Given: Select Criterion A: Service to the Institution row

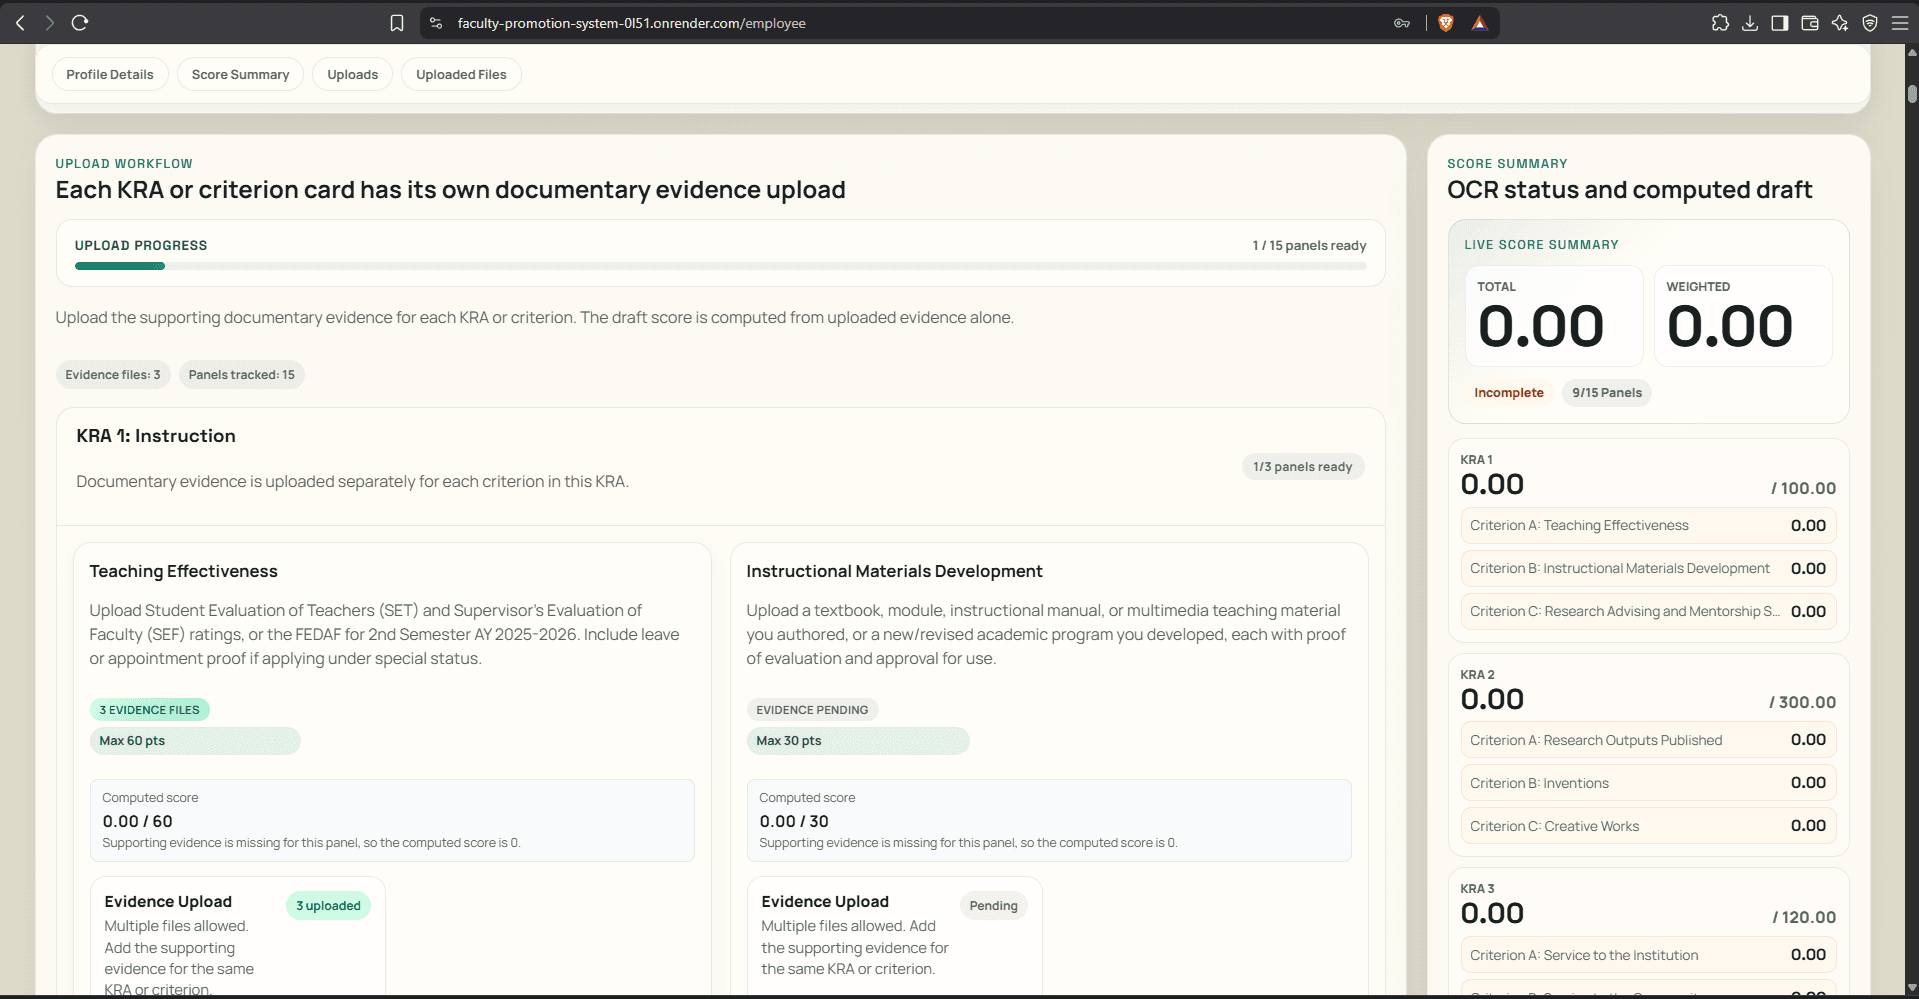Looking at the screenshot, I should pos(1648,955).
